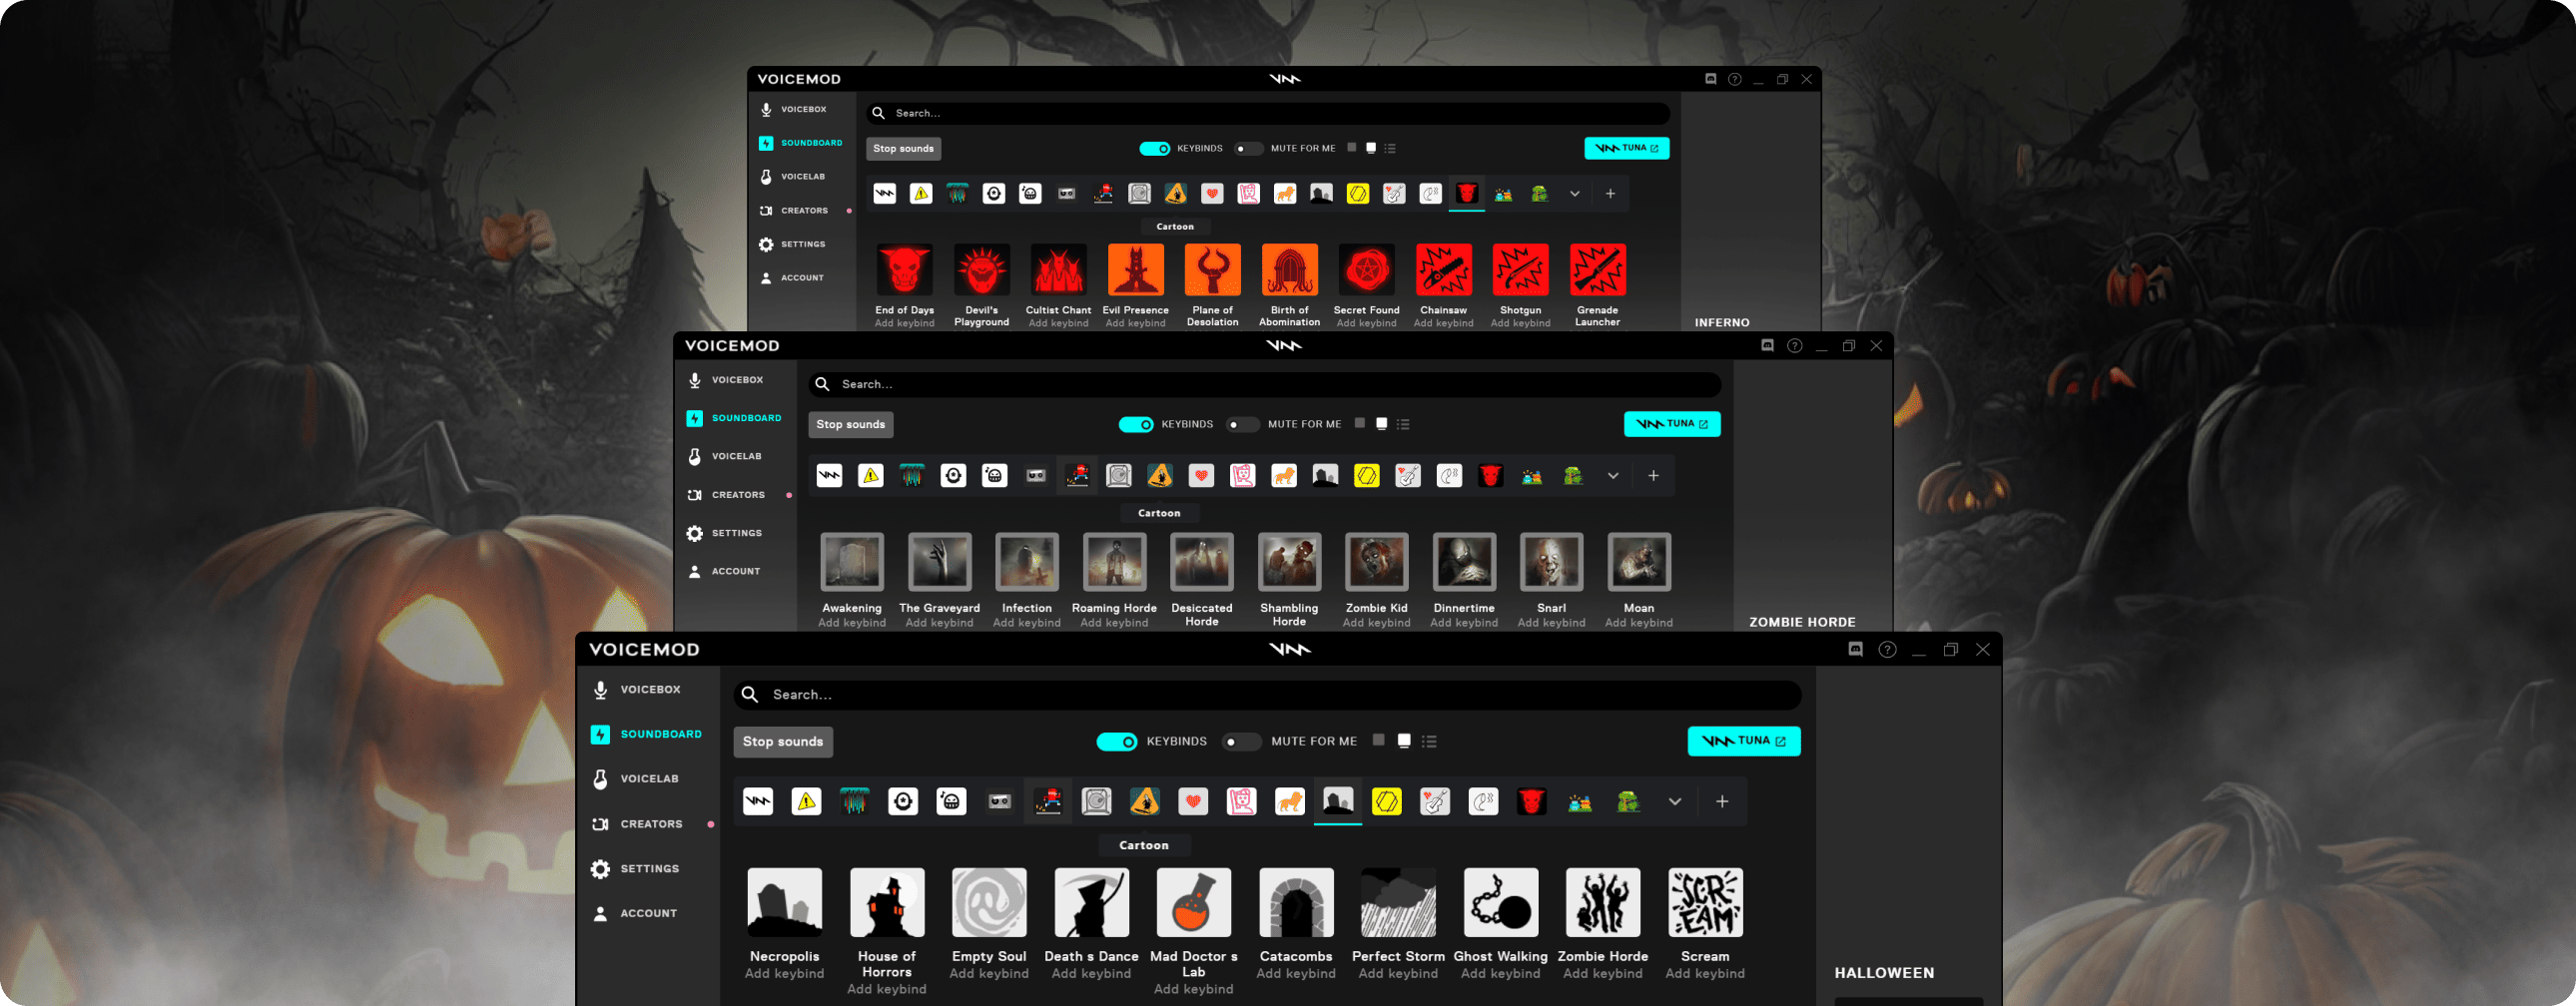Expand soundboard categories chevron in Halloween window
Viewport: 2576px width, 1006px height.
coord(1675,802)
